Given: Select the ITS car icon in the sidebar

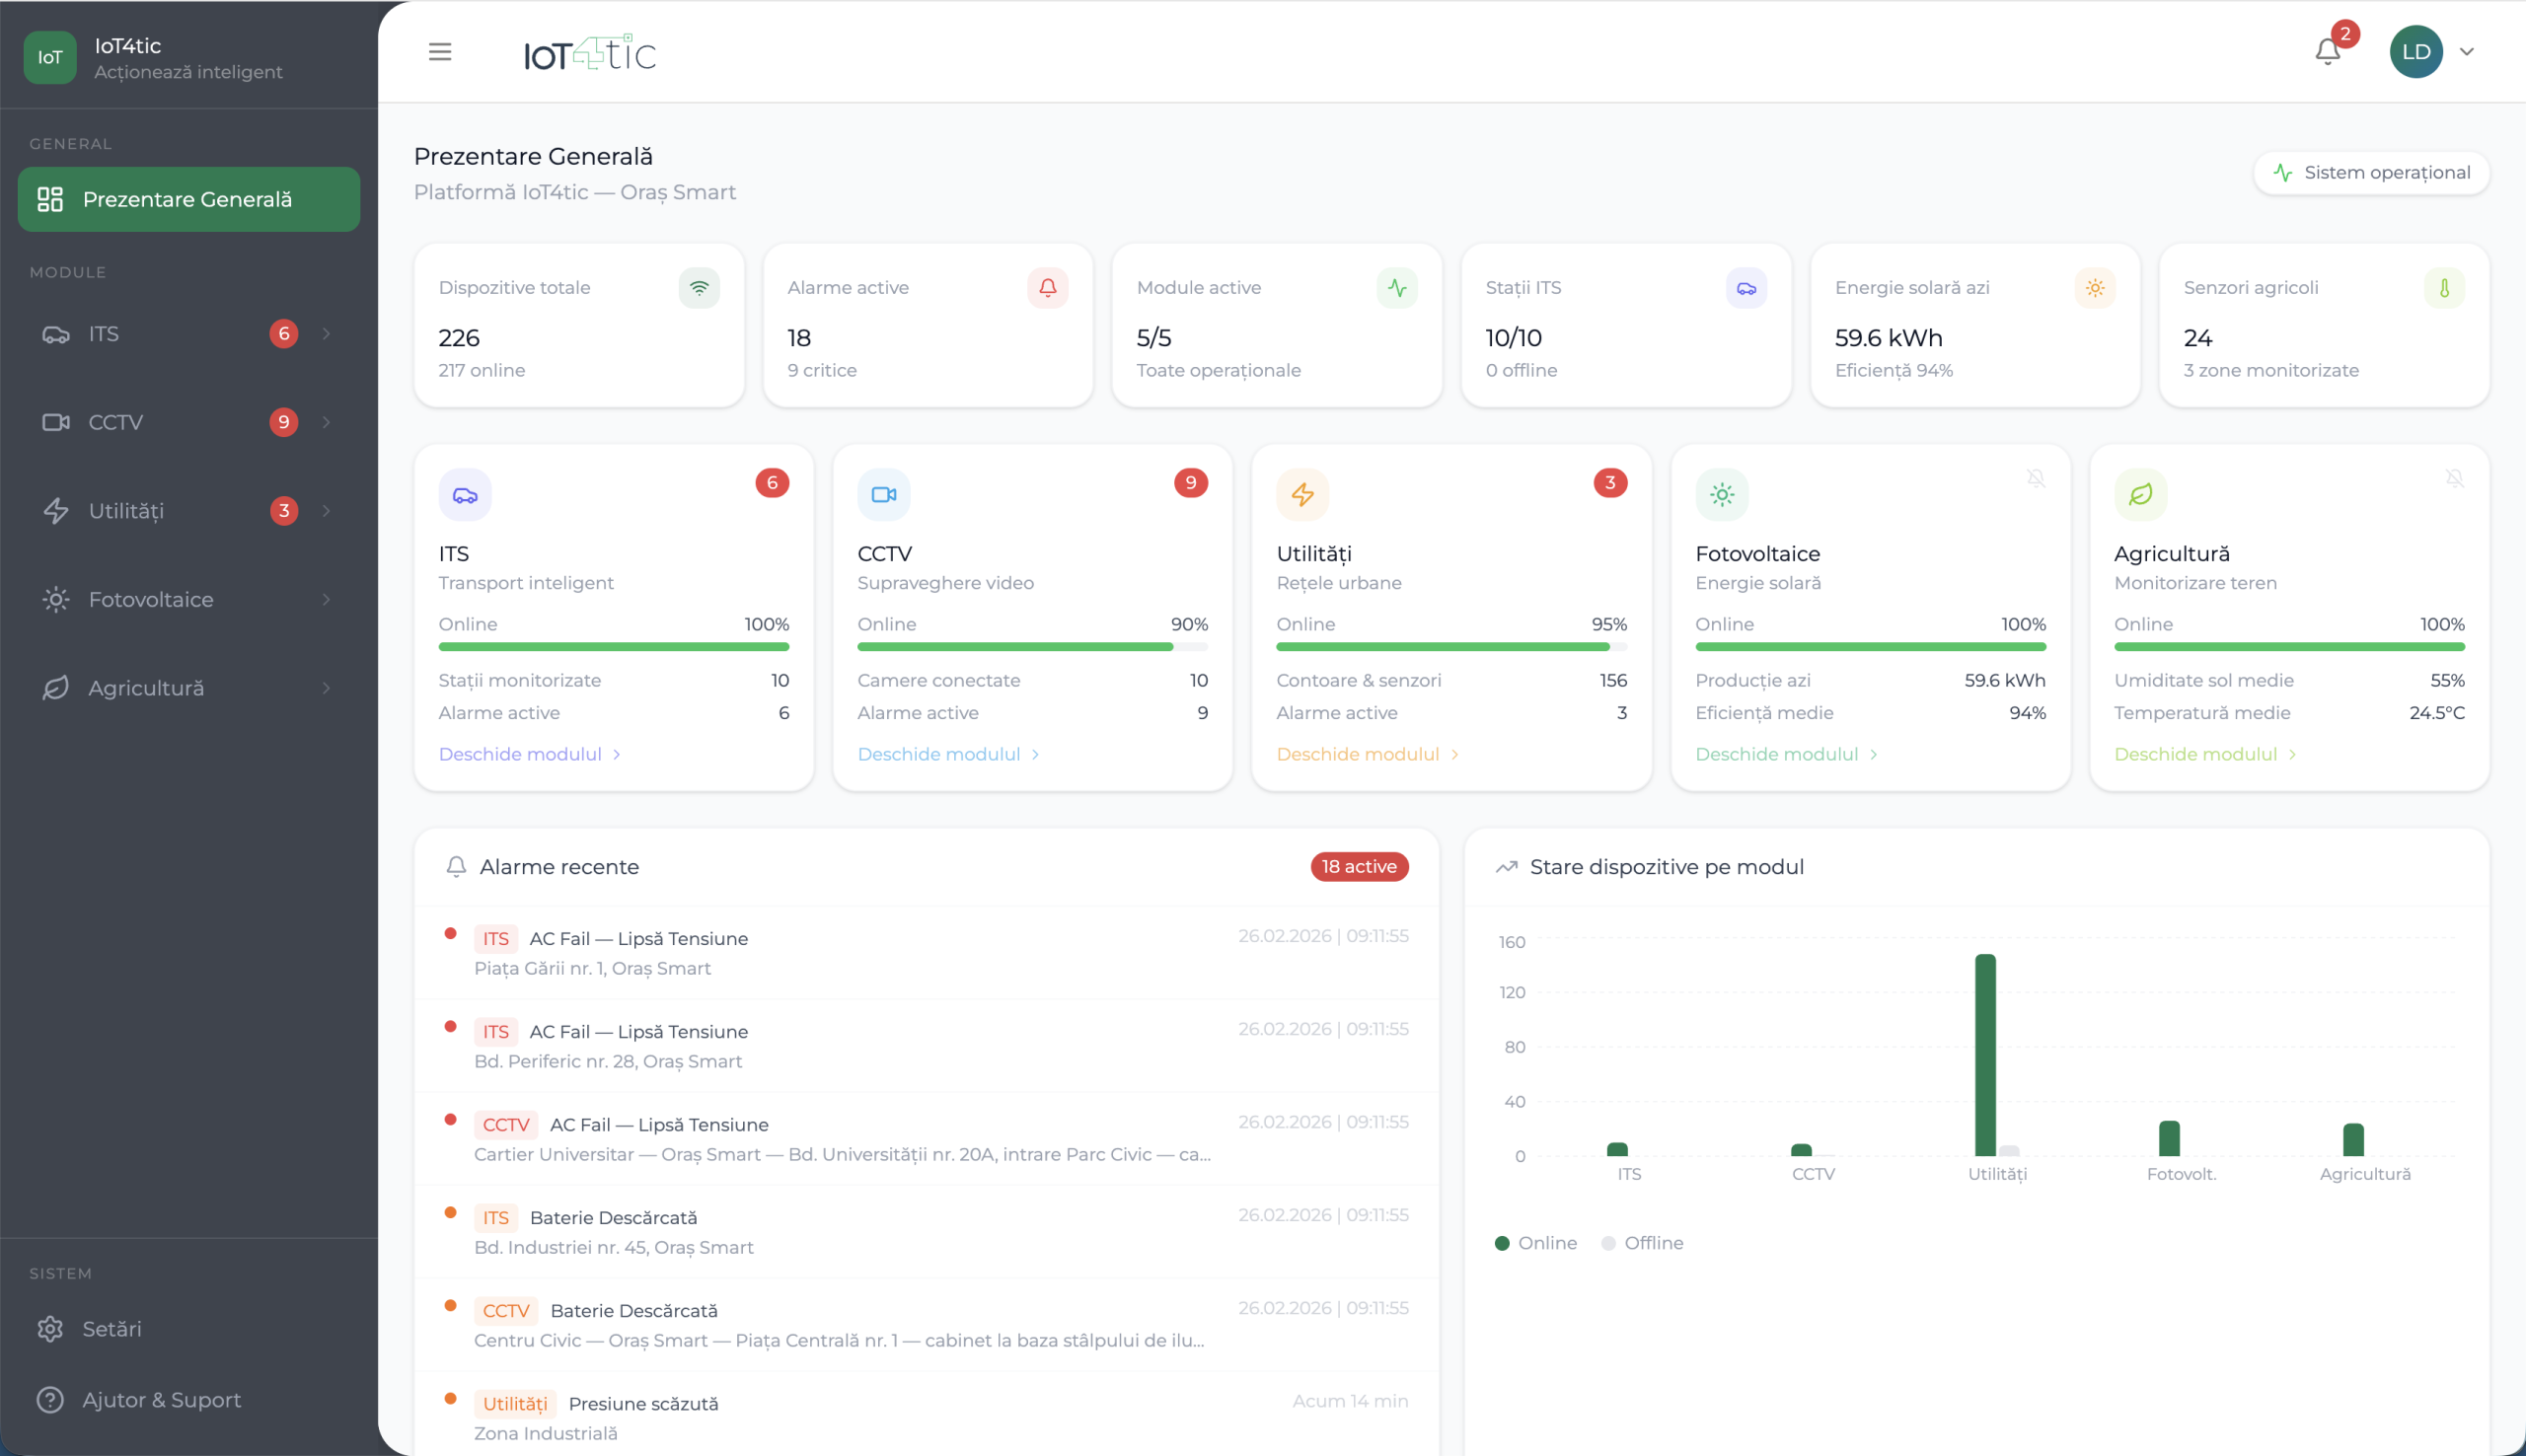Looking at the screenshot, I should point(57,334).
